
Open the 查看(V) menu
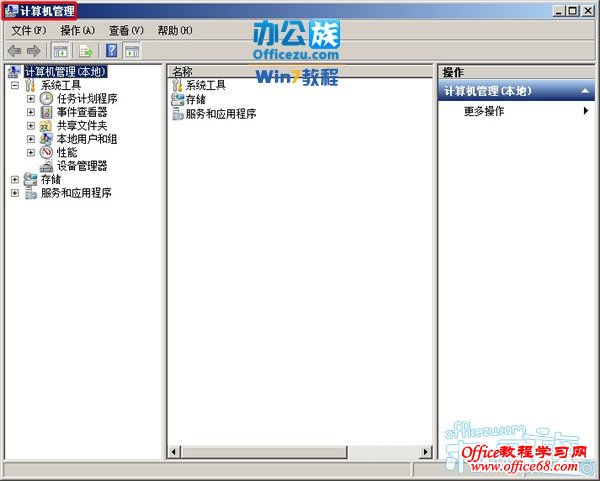[x=126, y=30]
